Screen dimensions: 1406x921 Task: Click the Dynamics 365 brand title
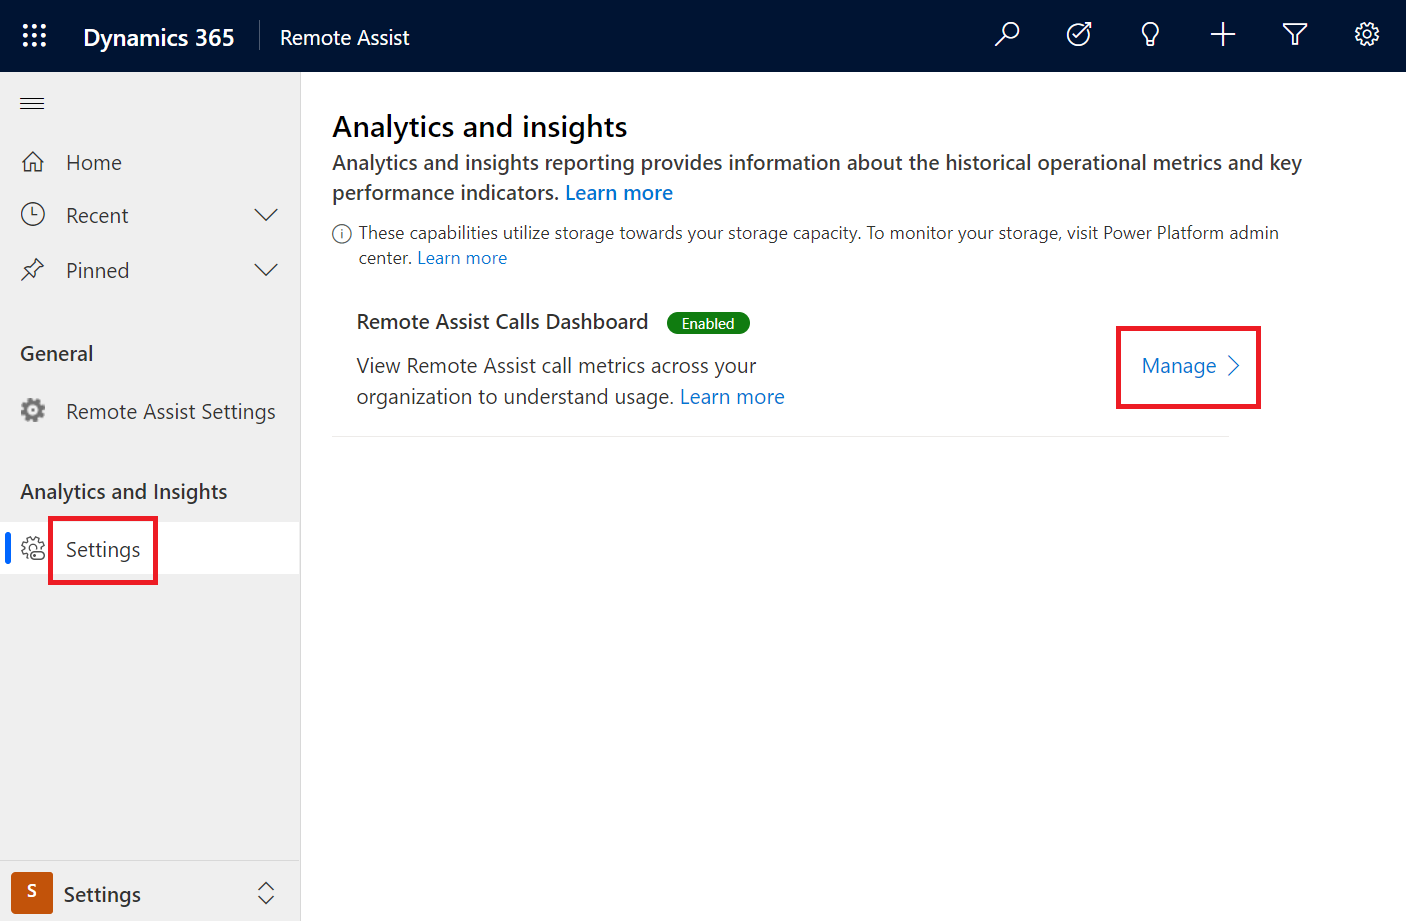point(159,38)
